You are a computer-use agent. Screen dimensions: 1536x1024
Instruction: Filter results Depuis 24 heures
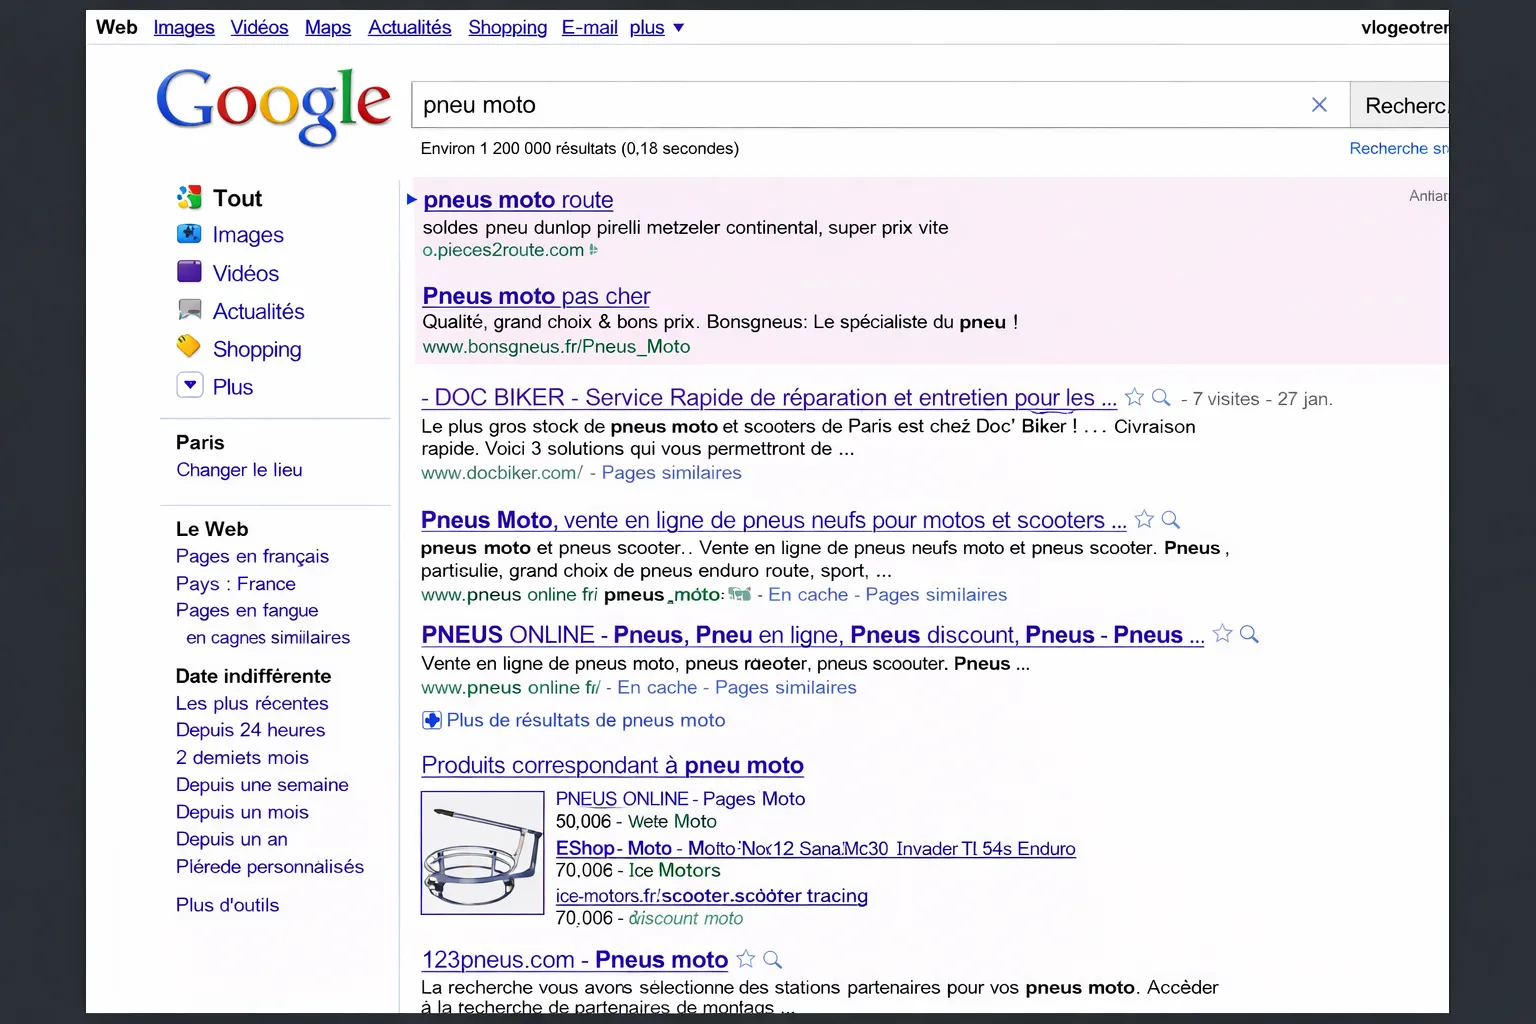coord(250,730)
